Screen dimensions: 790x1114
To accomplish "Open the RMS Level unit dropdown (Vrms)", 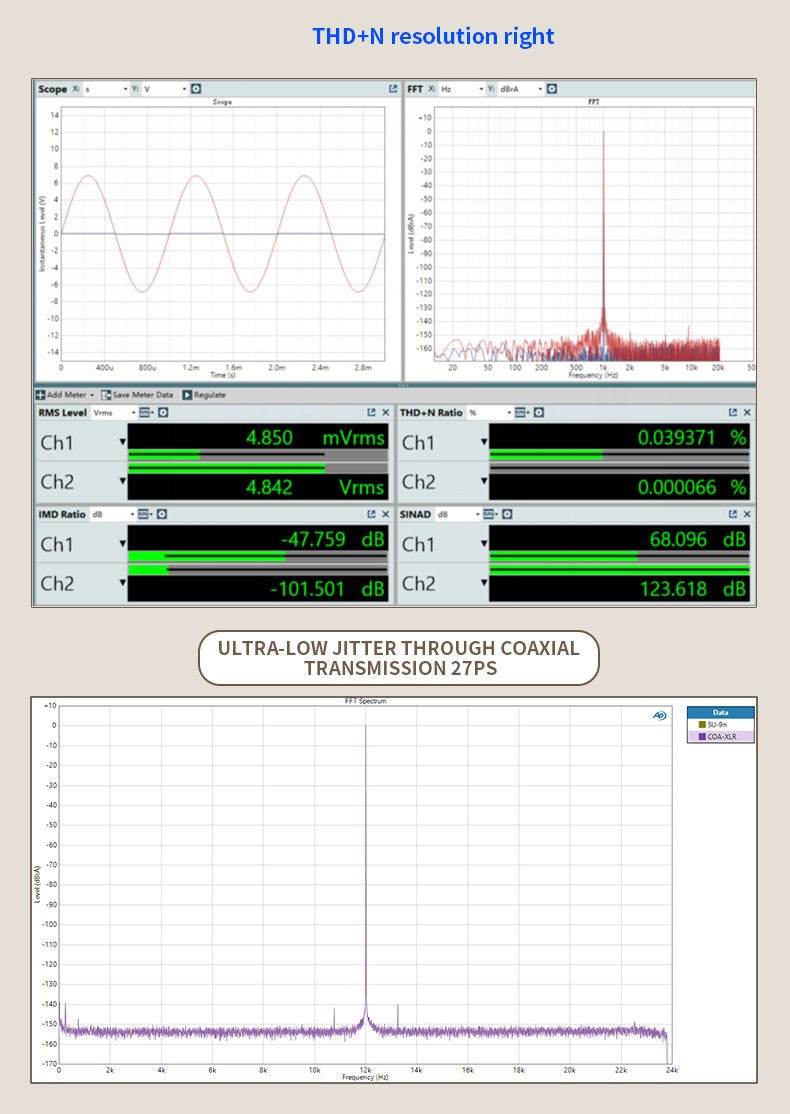I will pos(112,412).
